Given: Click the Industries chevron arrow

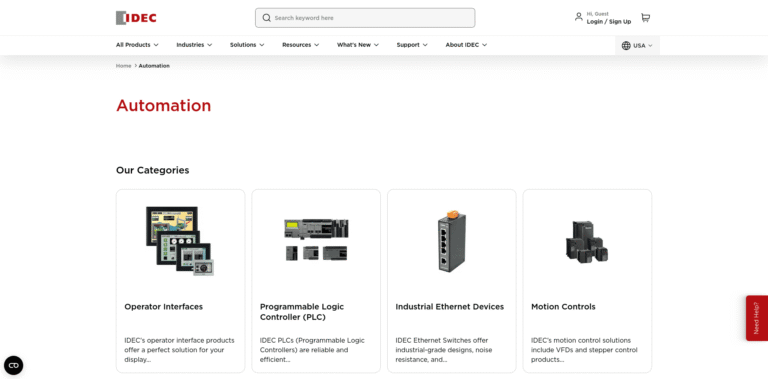Looking at the screenshot, I should coord(210,45).
